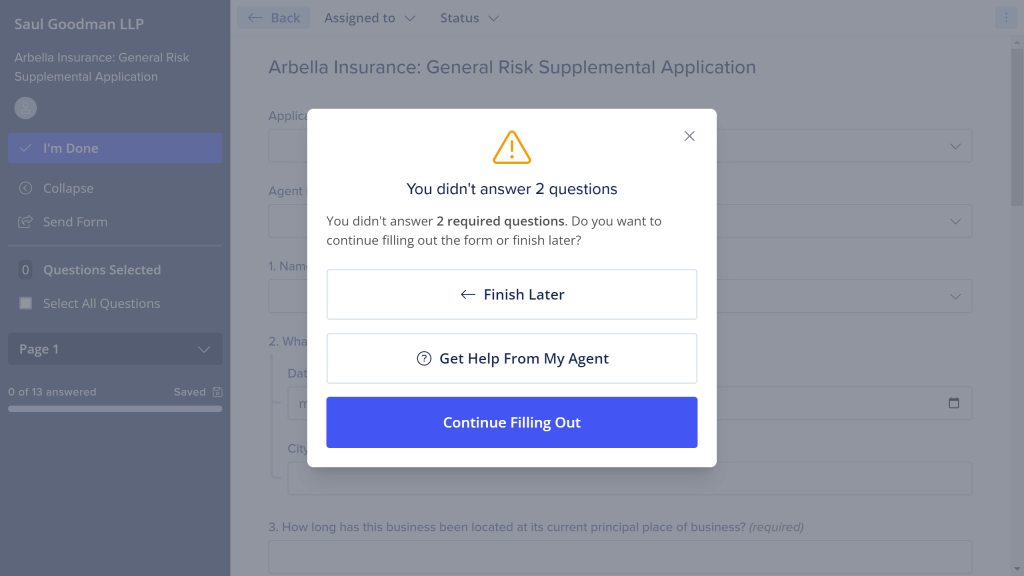Check the Select All Questions checkbox

coord(25,303)
